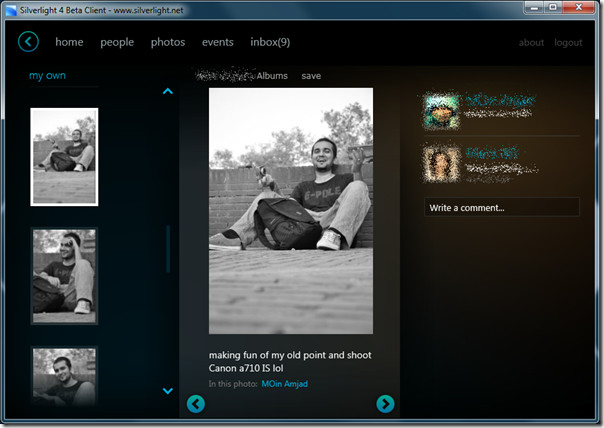Click the first commenter's name link

(x=500, y=101)
